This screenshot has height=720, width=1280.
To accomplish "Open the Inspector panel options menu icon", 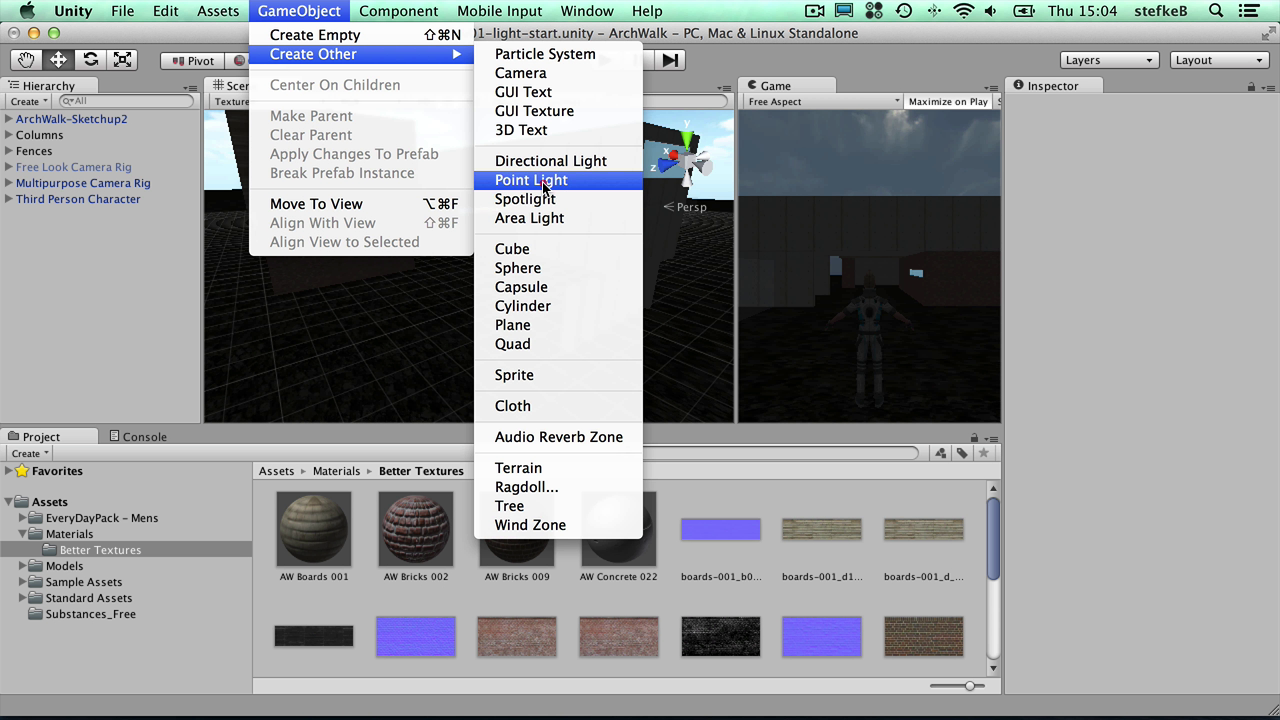I will (x=1268, y=87).
